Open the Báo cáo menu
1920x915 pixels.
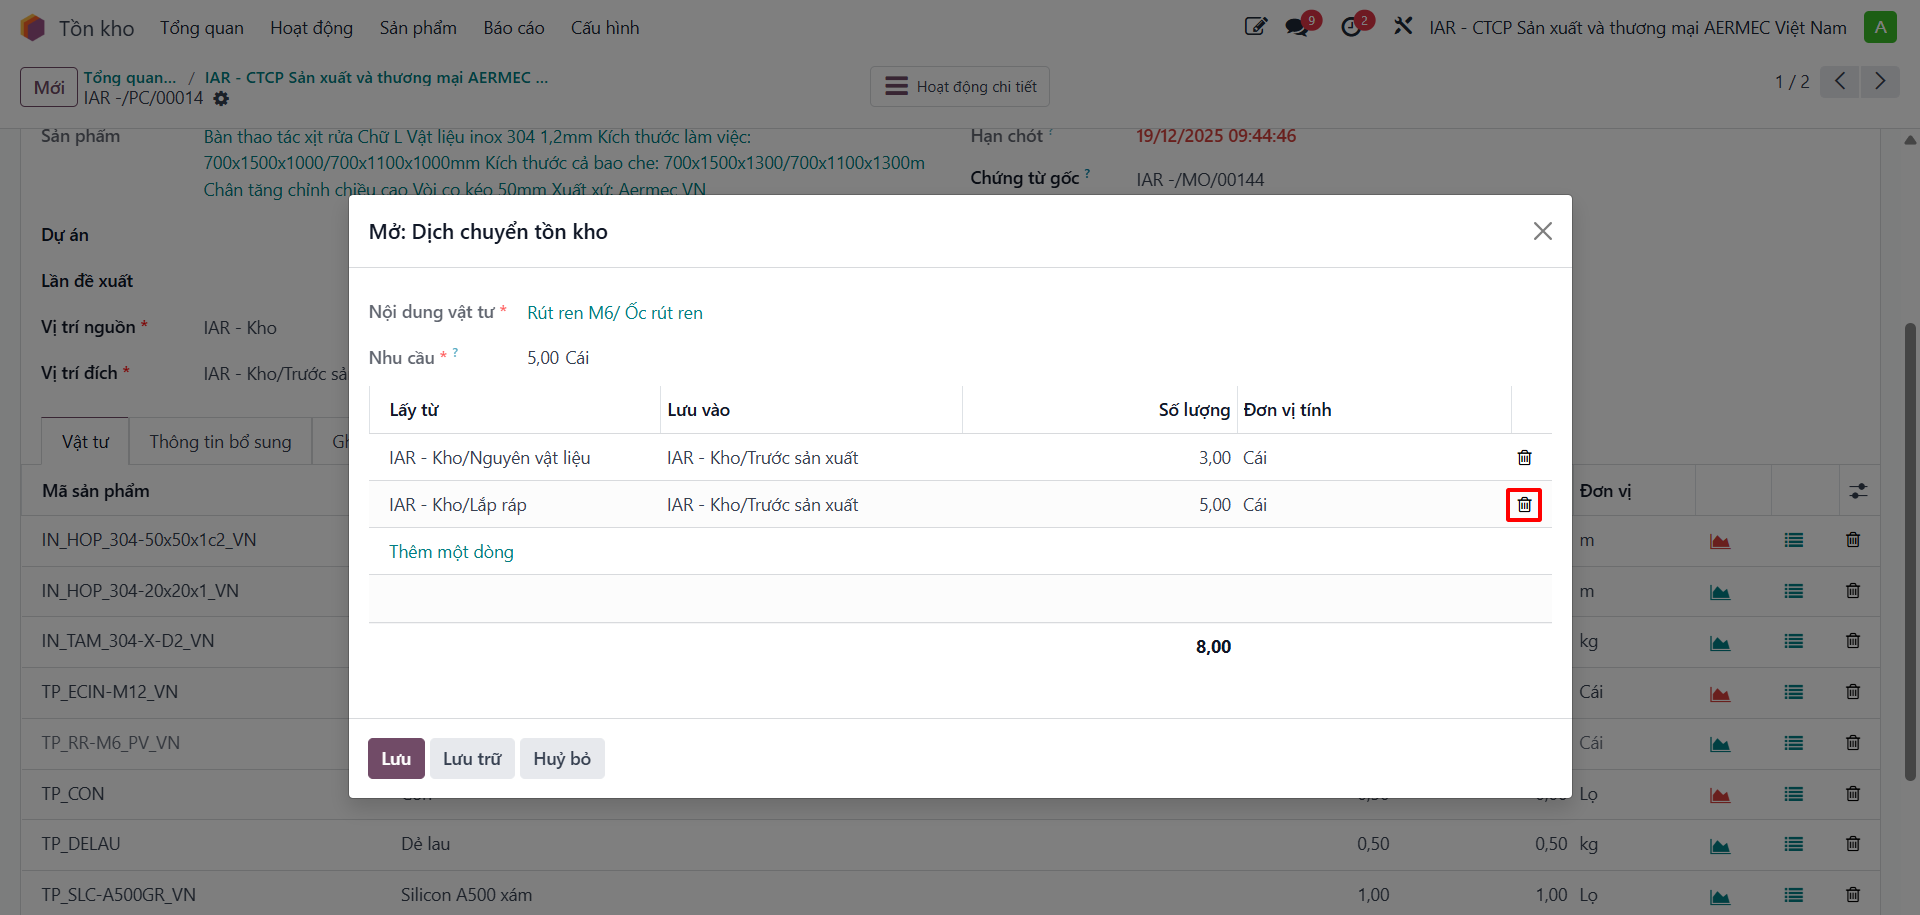click(514, 28)
